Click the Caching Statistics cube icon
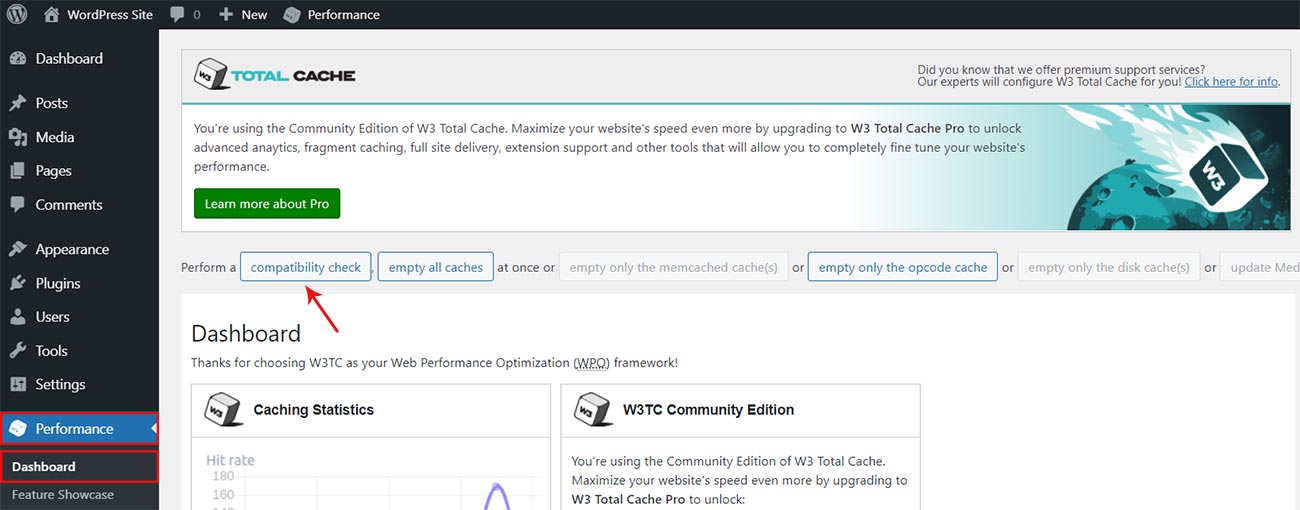This screenshot has height=510, width=1300. [x=224, y=410]
